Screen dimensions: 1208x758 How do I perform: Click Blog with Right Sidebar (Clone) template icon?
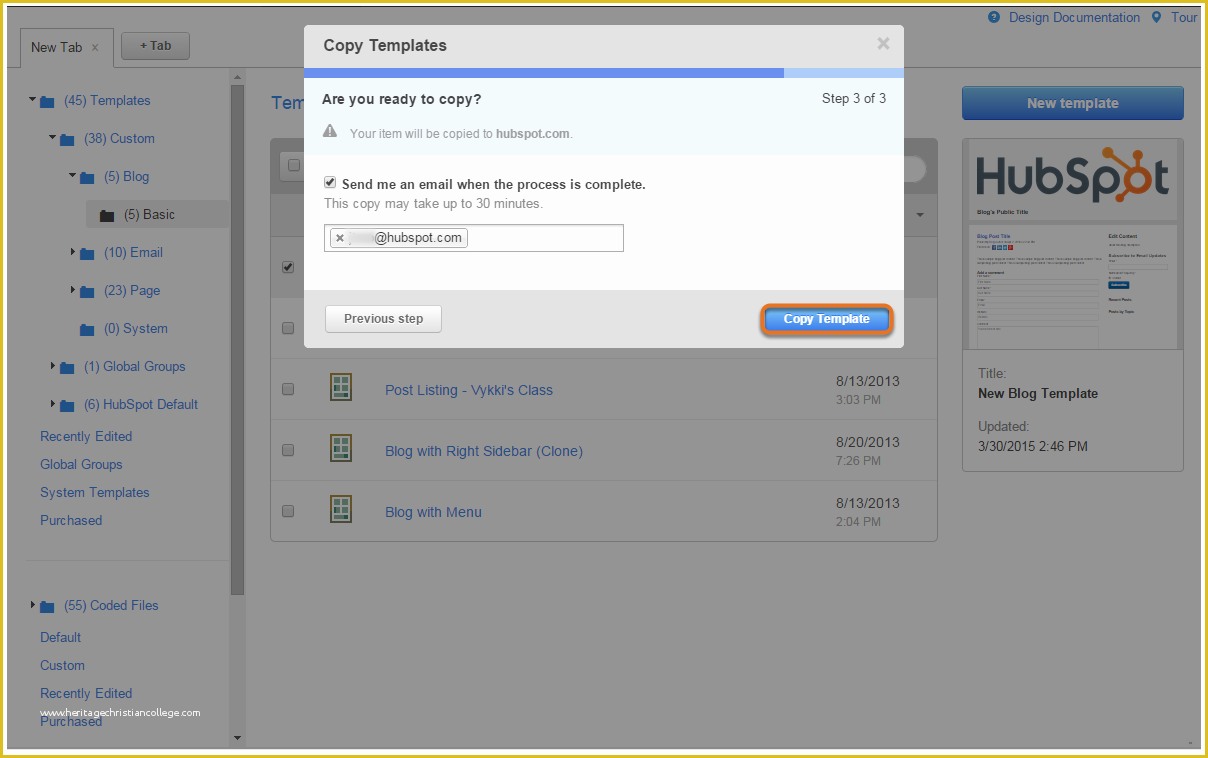341,448
